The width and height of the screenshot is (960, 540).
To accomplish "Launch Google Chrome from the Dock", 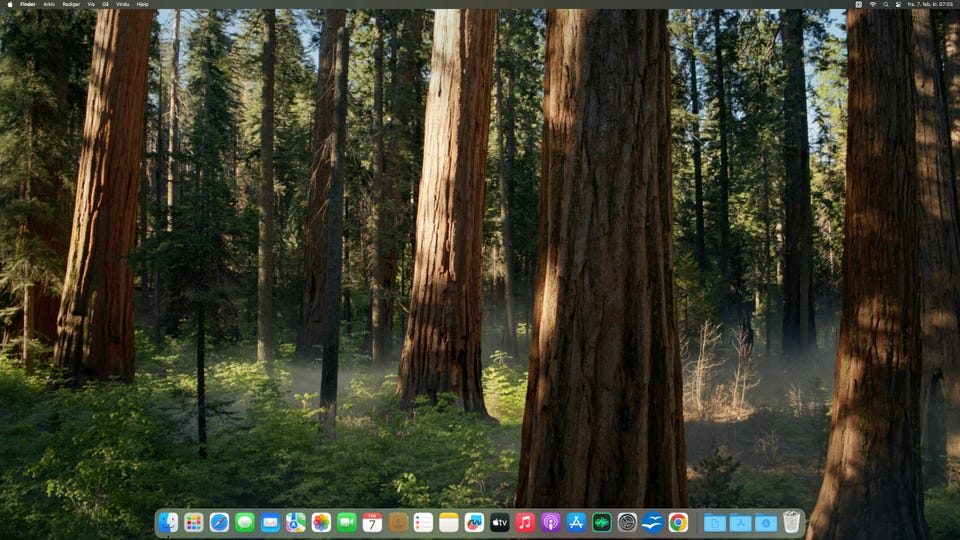I will click(x=678, y=522).
